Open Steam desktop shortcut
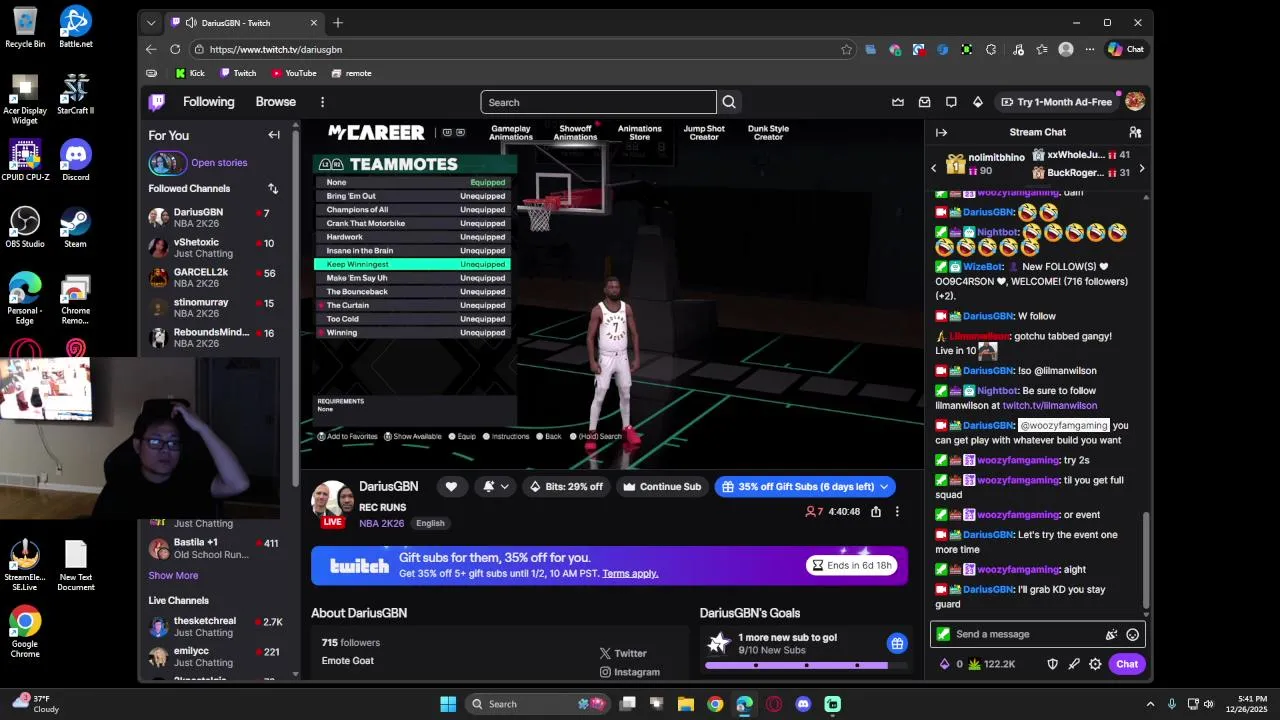 [75, 227]
